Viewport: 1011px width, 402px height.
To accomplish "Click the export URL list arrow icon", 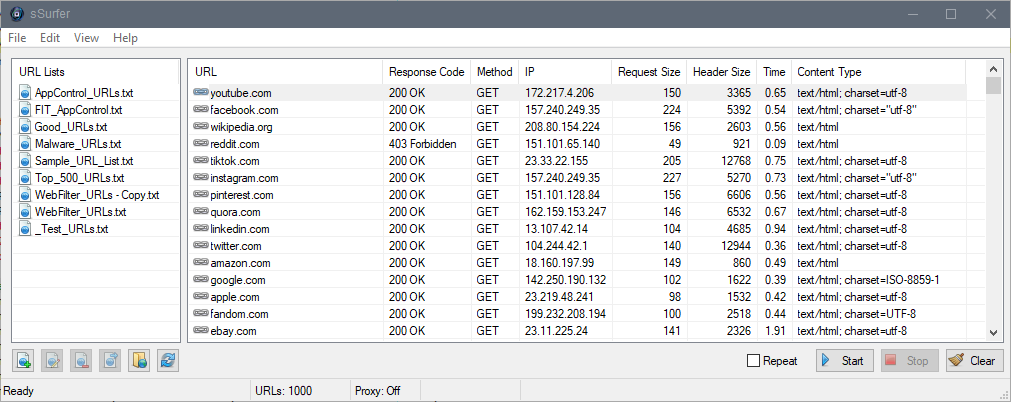I will coord(110,361).
